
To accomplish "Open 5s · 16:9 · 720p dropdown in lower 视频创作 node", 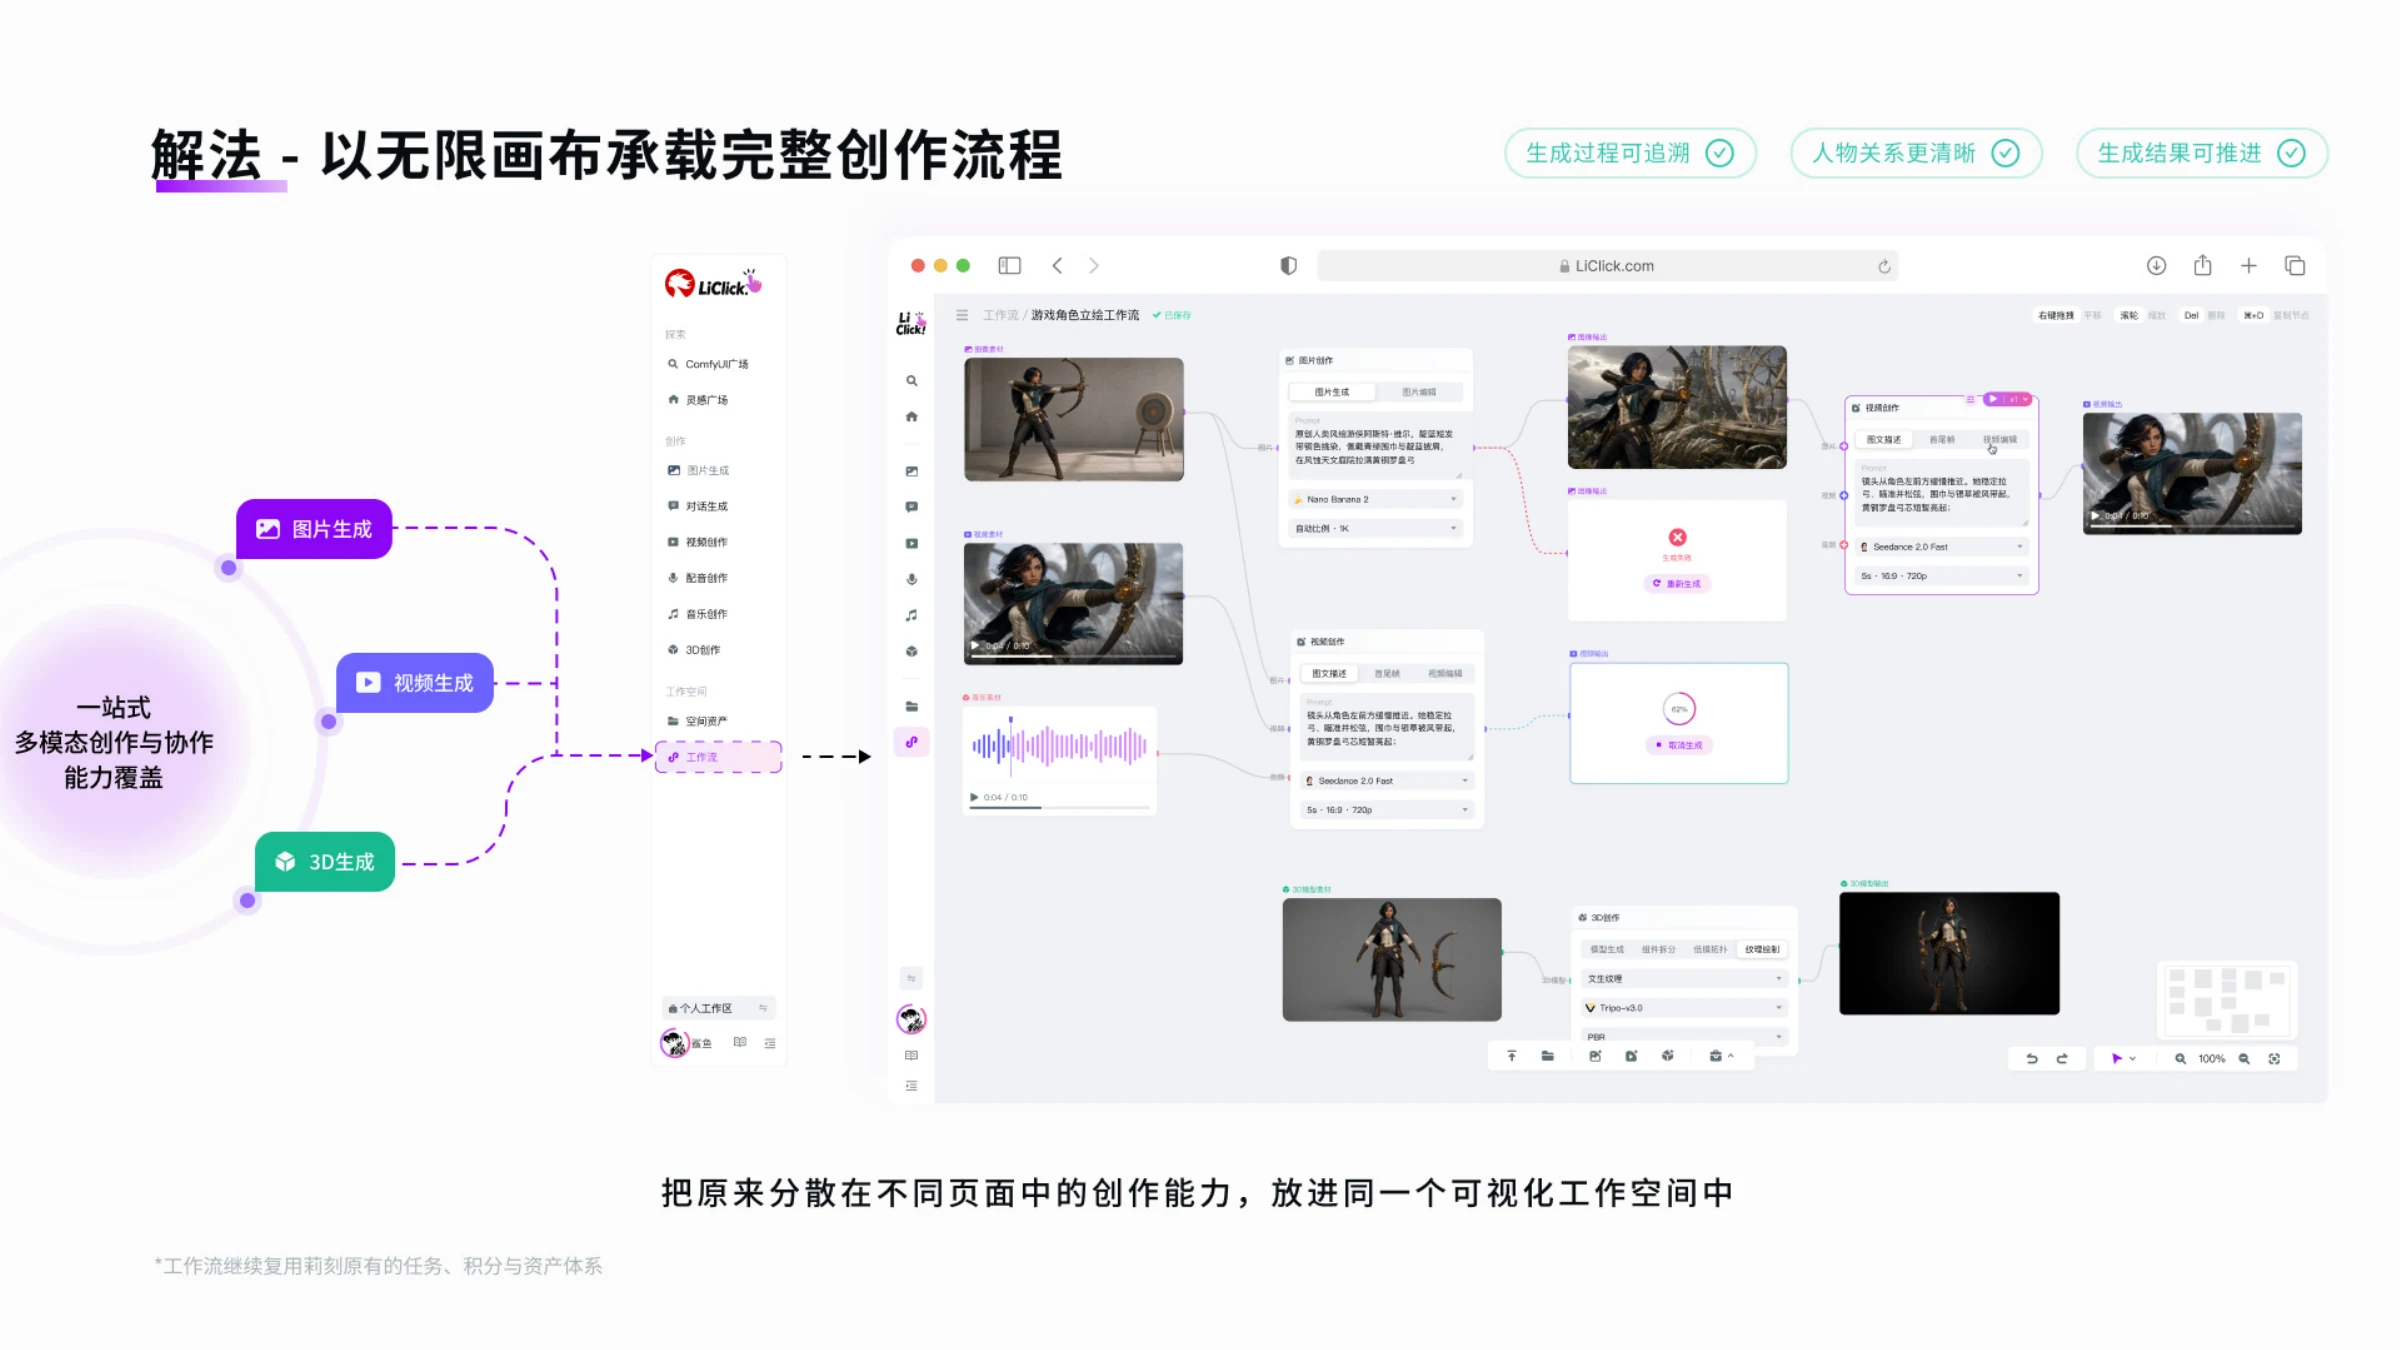I will tap(1387, 810).
